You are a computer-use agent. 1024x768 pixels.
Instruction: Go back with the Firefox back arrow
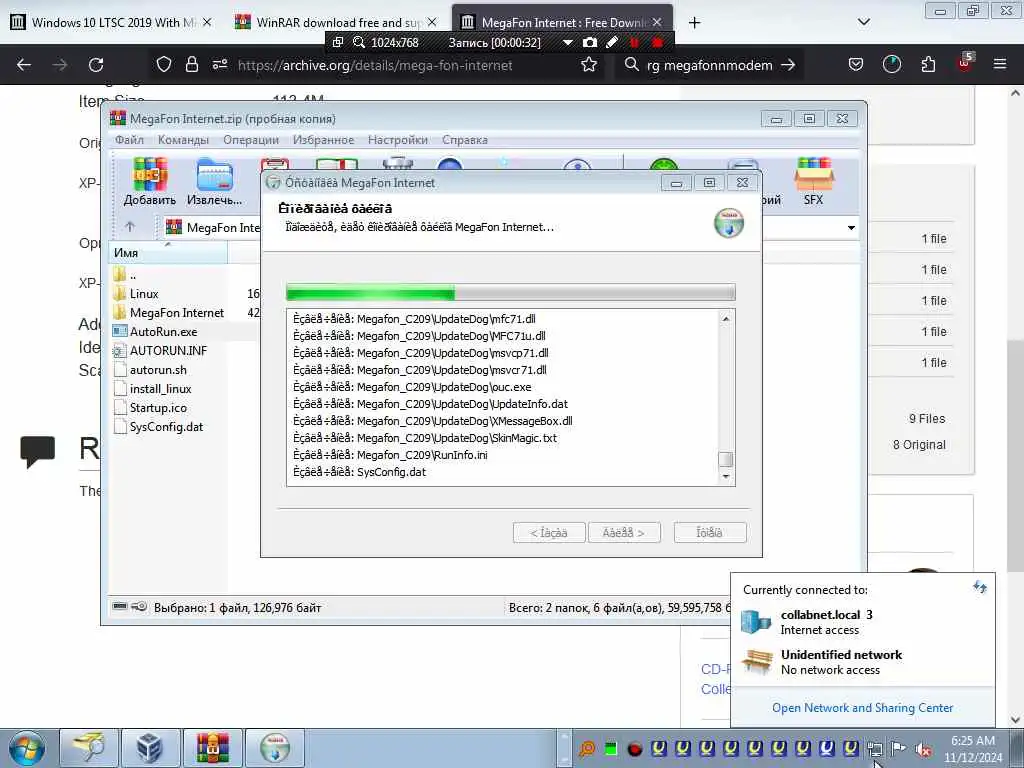coord(24,65)
